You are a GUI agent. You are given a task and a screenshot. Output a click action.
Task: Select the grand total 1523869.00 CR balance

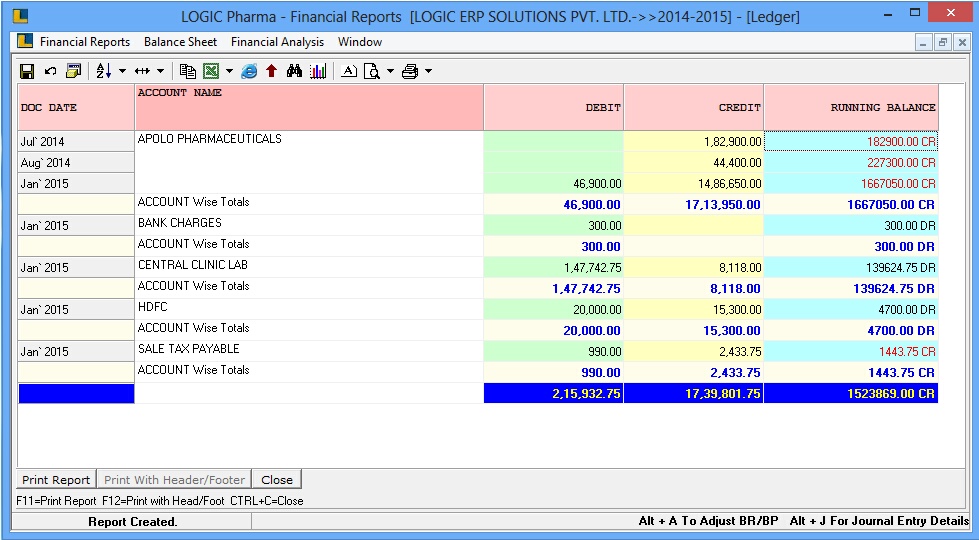(850, 393)
